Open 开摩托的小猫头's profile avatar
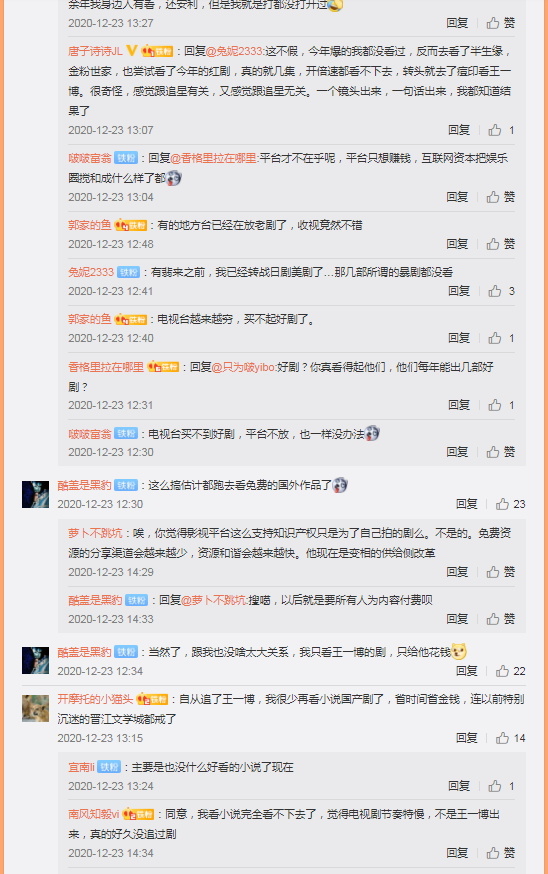 pos(35,708)
